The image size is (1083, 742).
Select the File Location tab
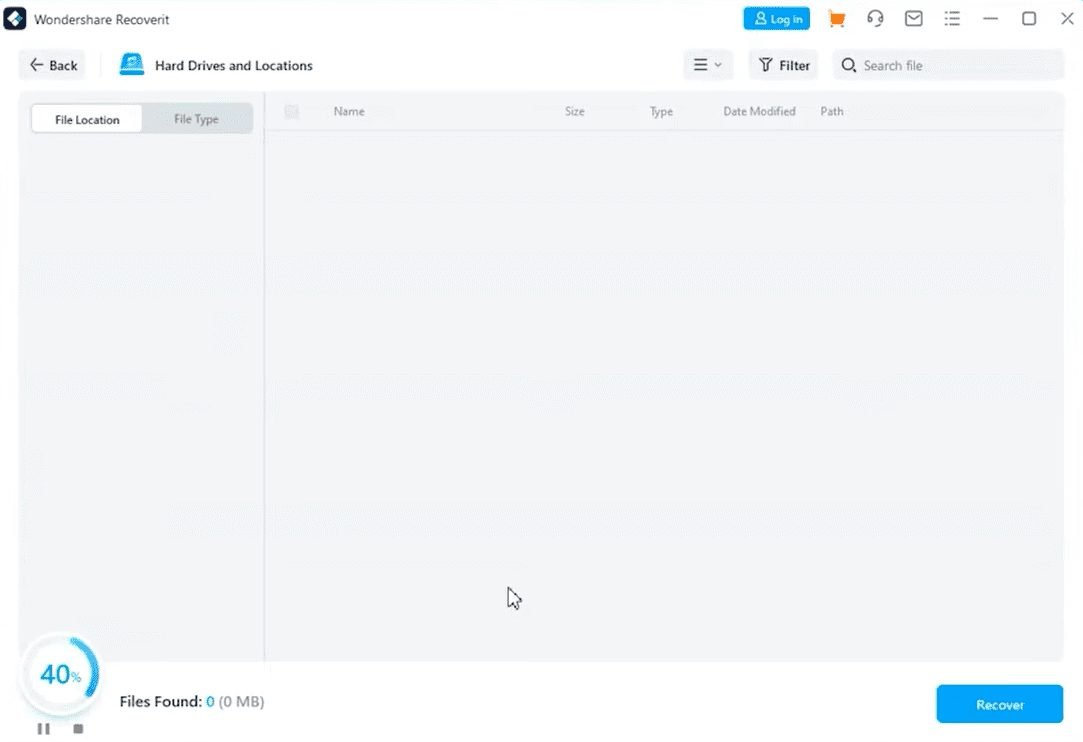click(x=87, y=119)
